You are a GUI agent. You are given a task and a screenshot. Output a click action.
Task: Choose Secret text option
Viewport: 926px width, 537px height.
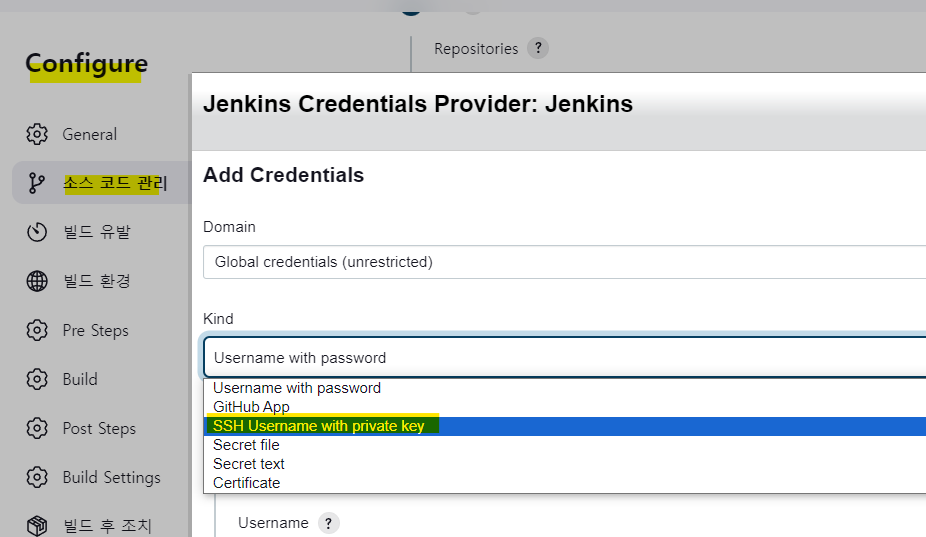click(565, 464)
